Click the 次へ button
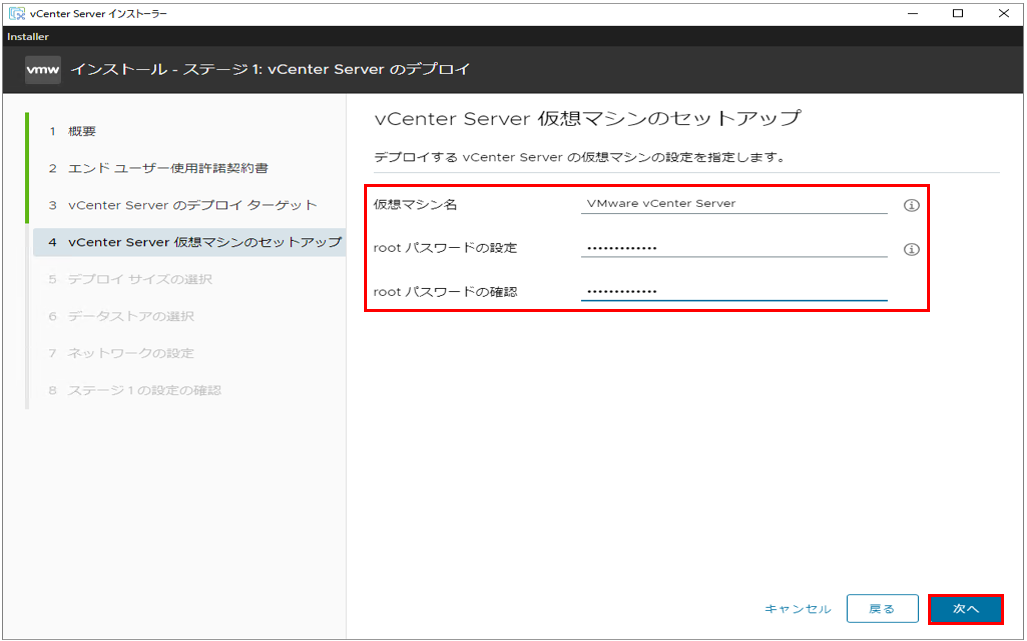 pyautogui.click(x=965, y=609)
